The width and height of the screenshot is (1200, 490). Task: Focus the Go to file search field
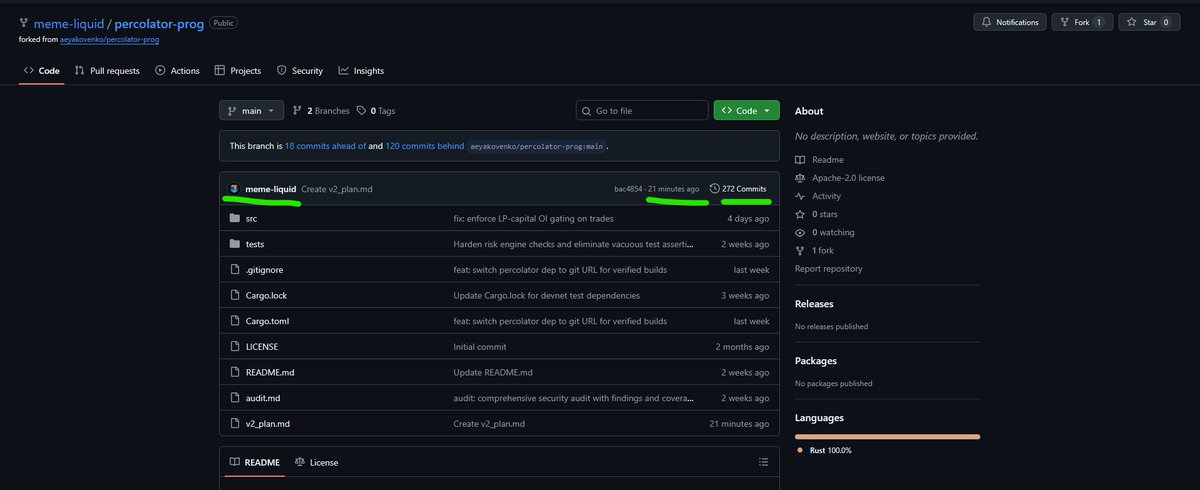(x=641, y=111)
